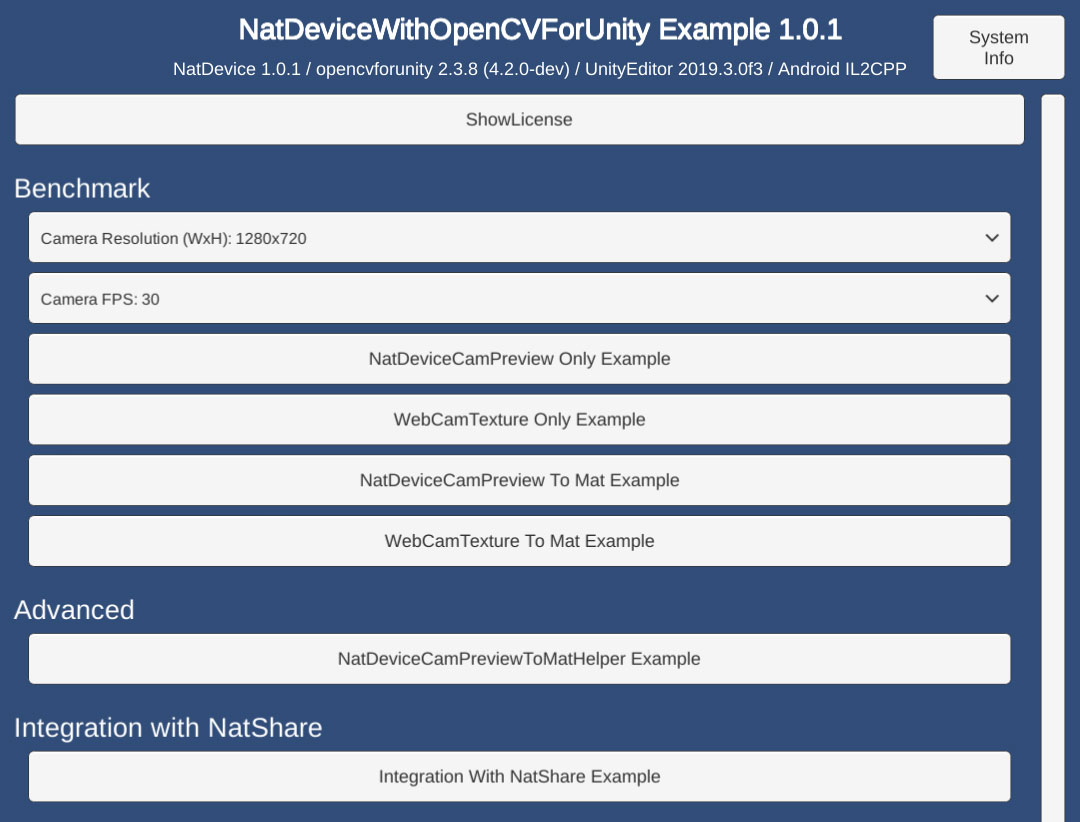
Task: Launch WebCamTexture Only Example
Action: [519, 420]
